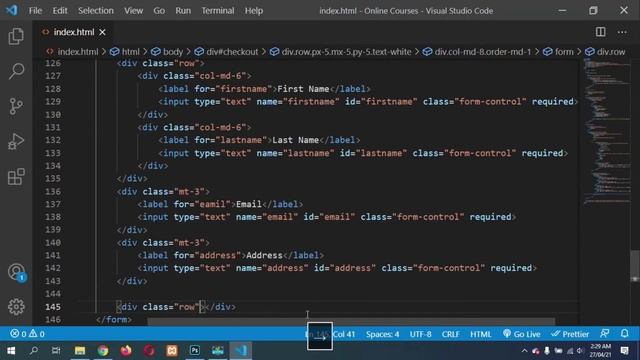Open the Run and Debug view
Viewport: 640px width, 360px height.
click(x=16, y=142)
